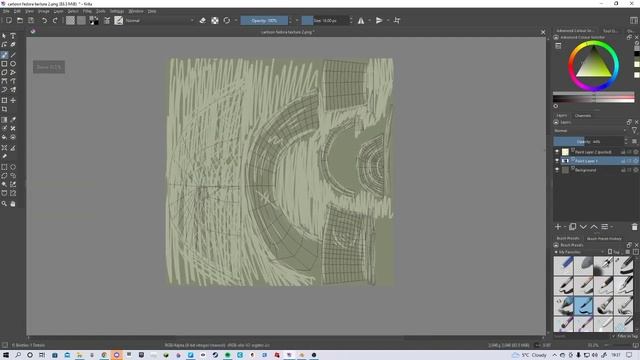Hide the selected Paint Layer 1
640x360 pixels.
(557, 161)
